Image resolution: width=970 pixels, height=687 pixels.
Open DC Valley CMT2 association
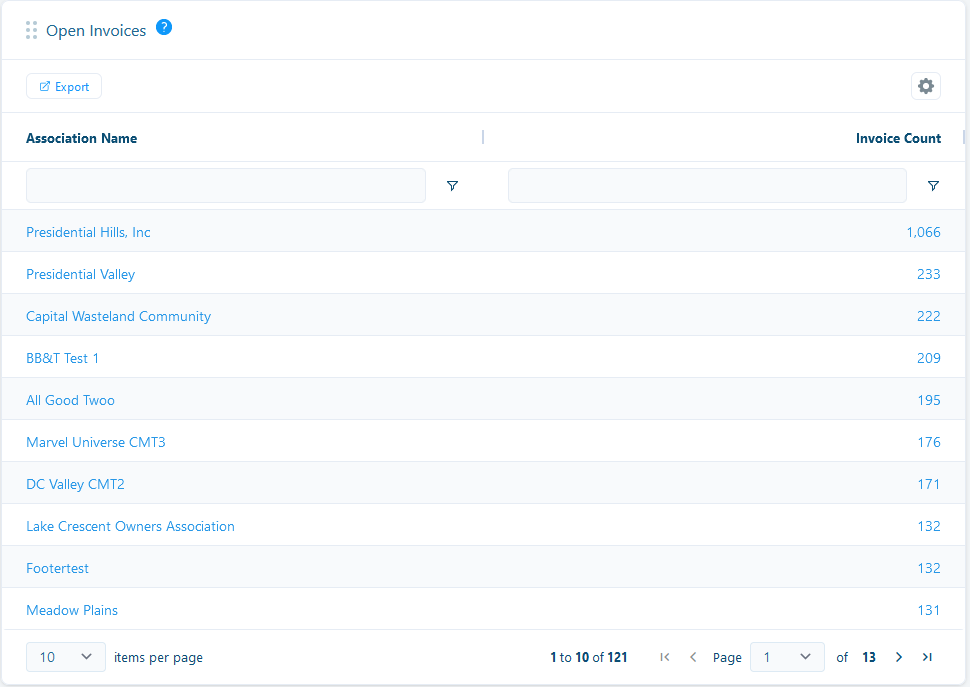[75, 484]
